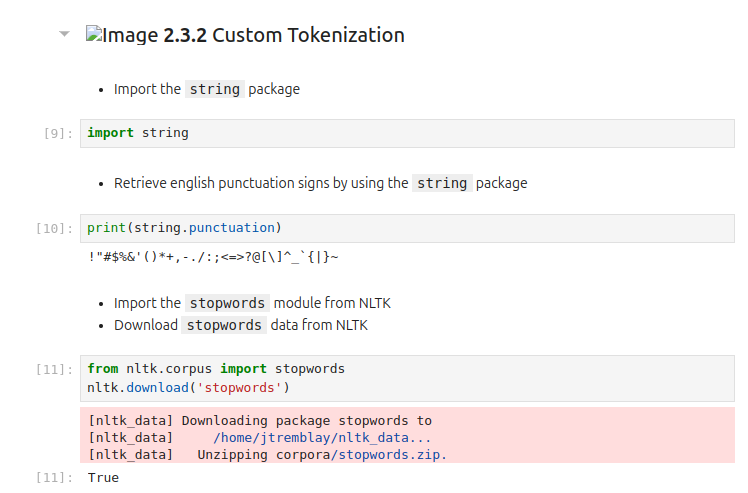Click into the 'import string' code cell

(400, 133)
